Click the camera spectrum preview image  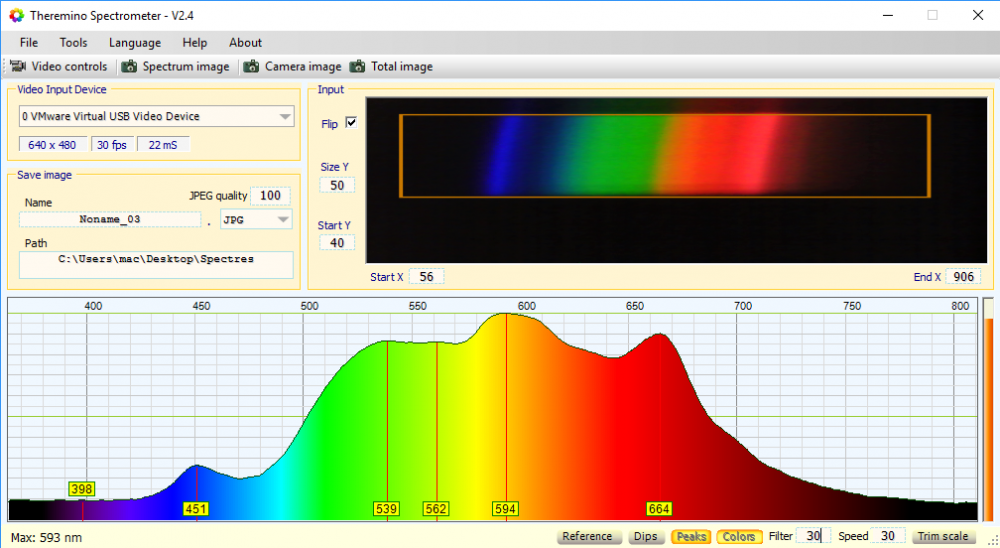pos(676,180)
